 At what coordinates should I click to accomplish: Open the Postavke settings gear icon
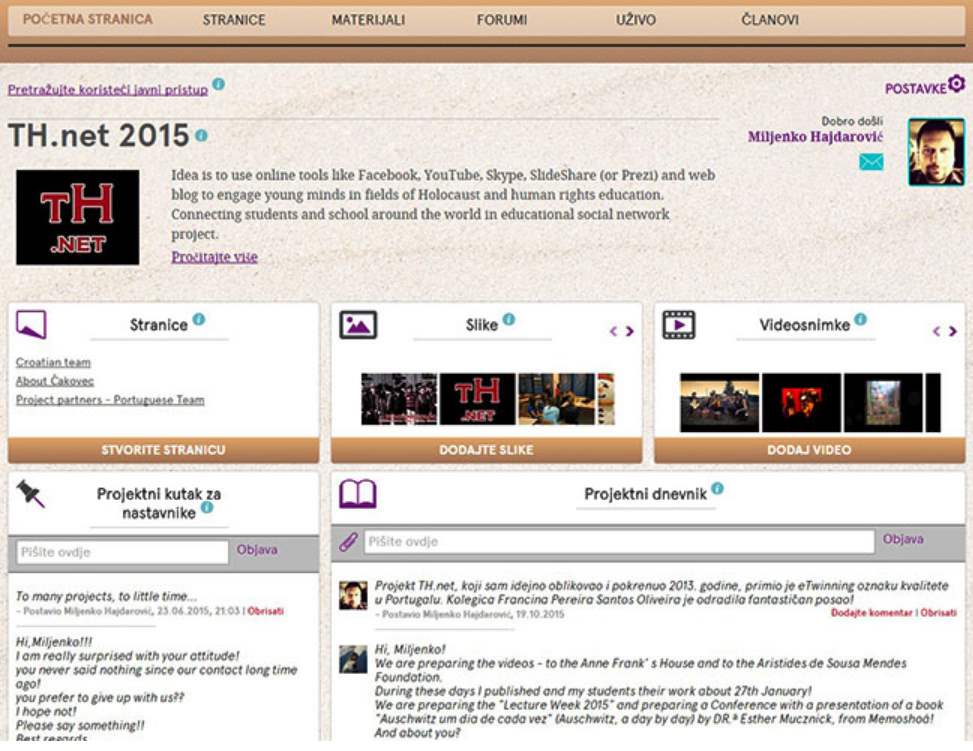[956, 87]
